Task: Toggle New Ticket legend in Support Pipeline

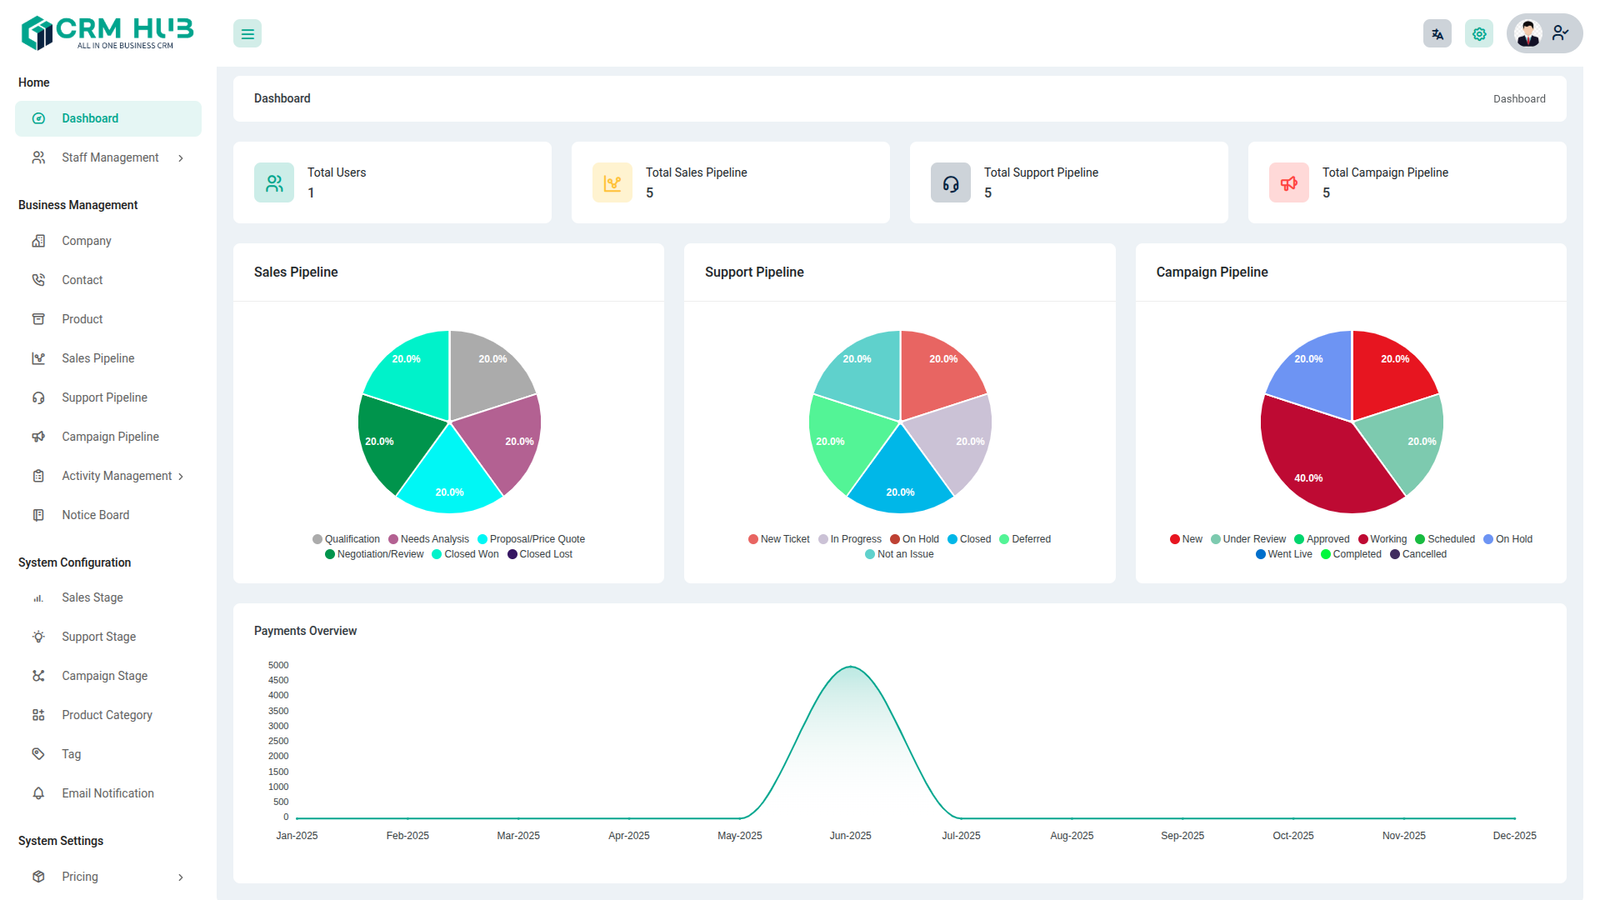Action: tap(779, 539)
